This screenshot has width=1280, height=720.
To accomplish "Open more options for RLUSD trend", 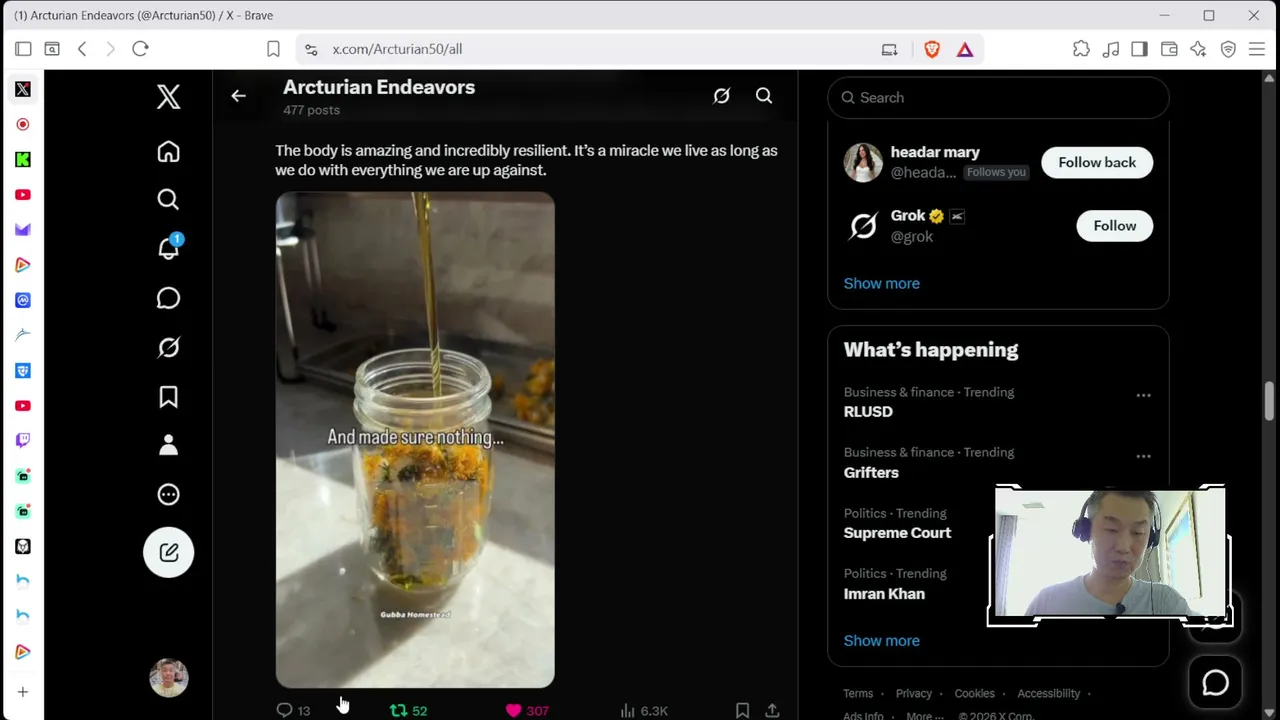I will [x=1143, y=395].
